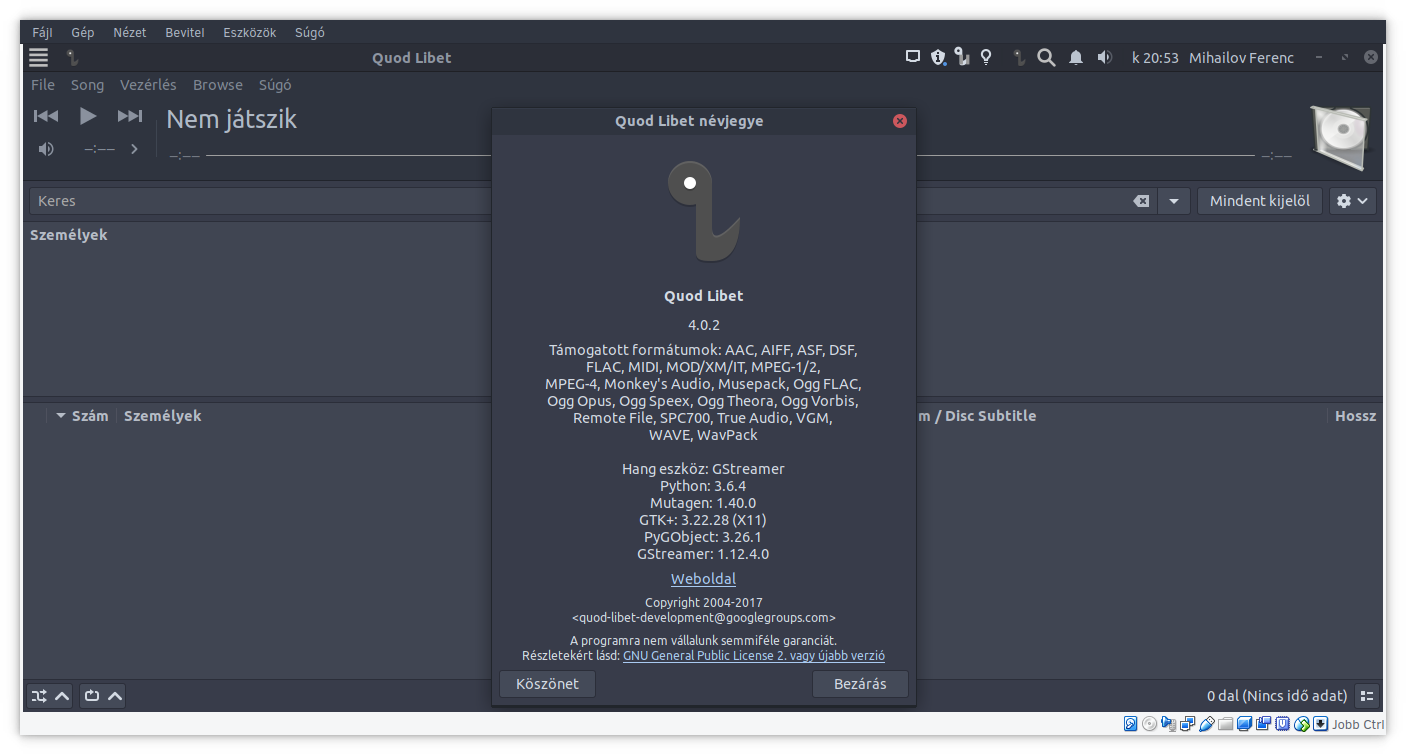Skip to the next track
The height and width of the screenshot is (755, 1406).
click(130, 116)
